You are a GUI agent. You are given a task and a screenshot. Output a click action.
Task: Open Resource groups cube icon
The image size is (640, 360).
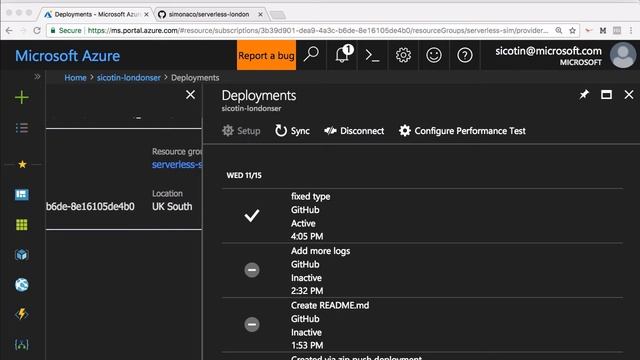click(x=22, y=255)
